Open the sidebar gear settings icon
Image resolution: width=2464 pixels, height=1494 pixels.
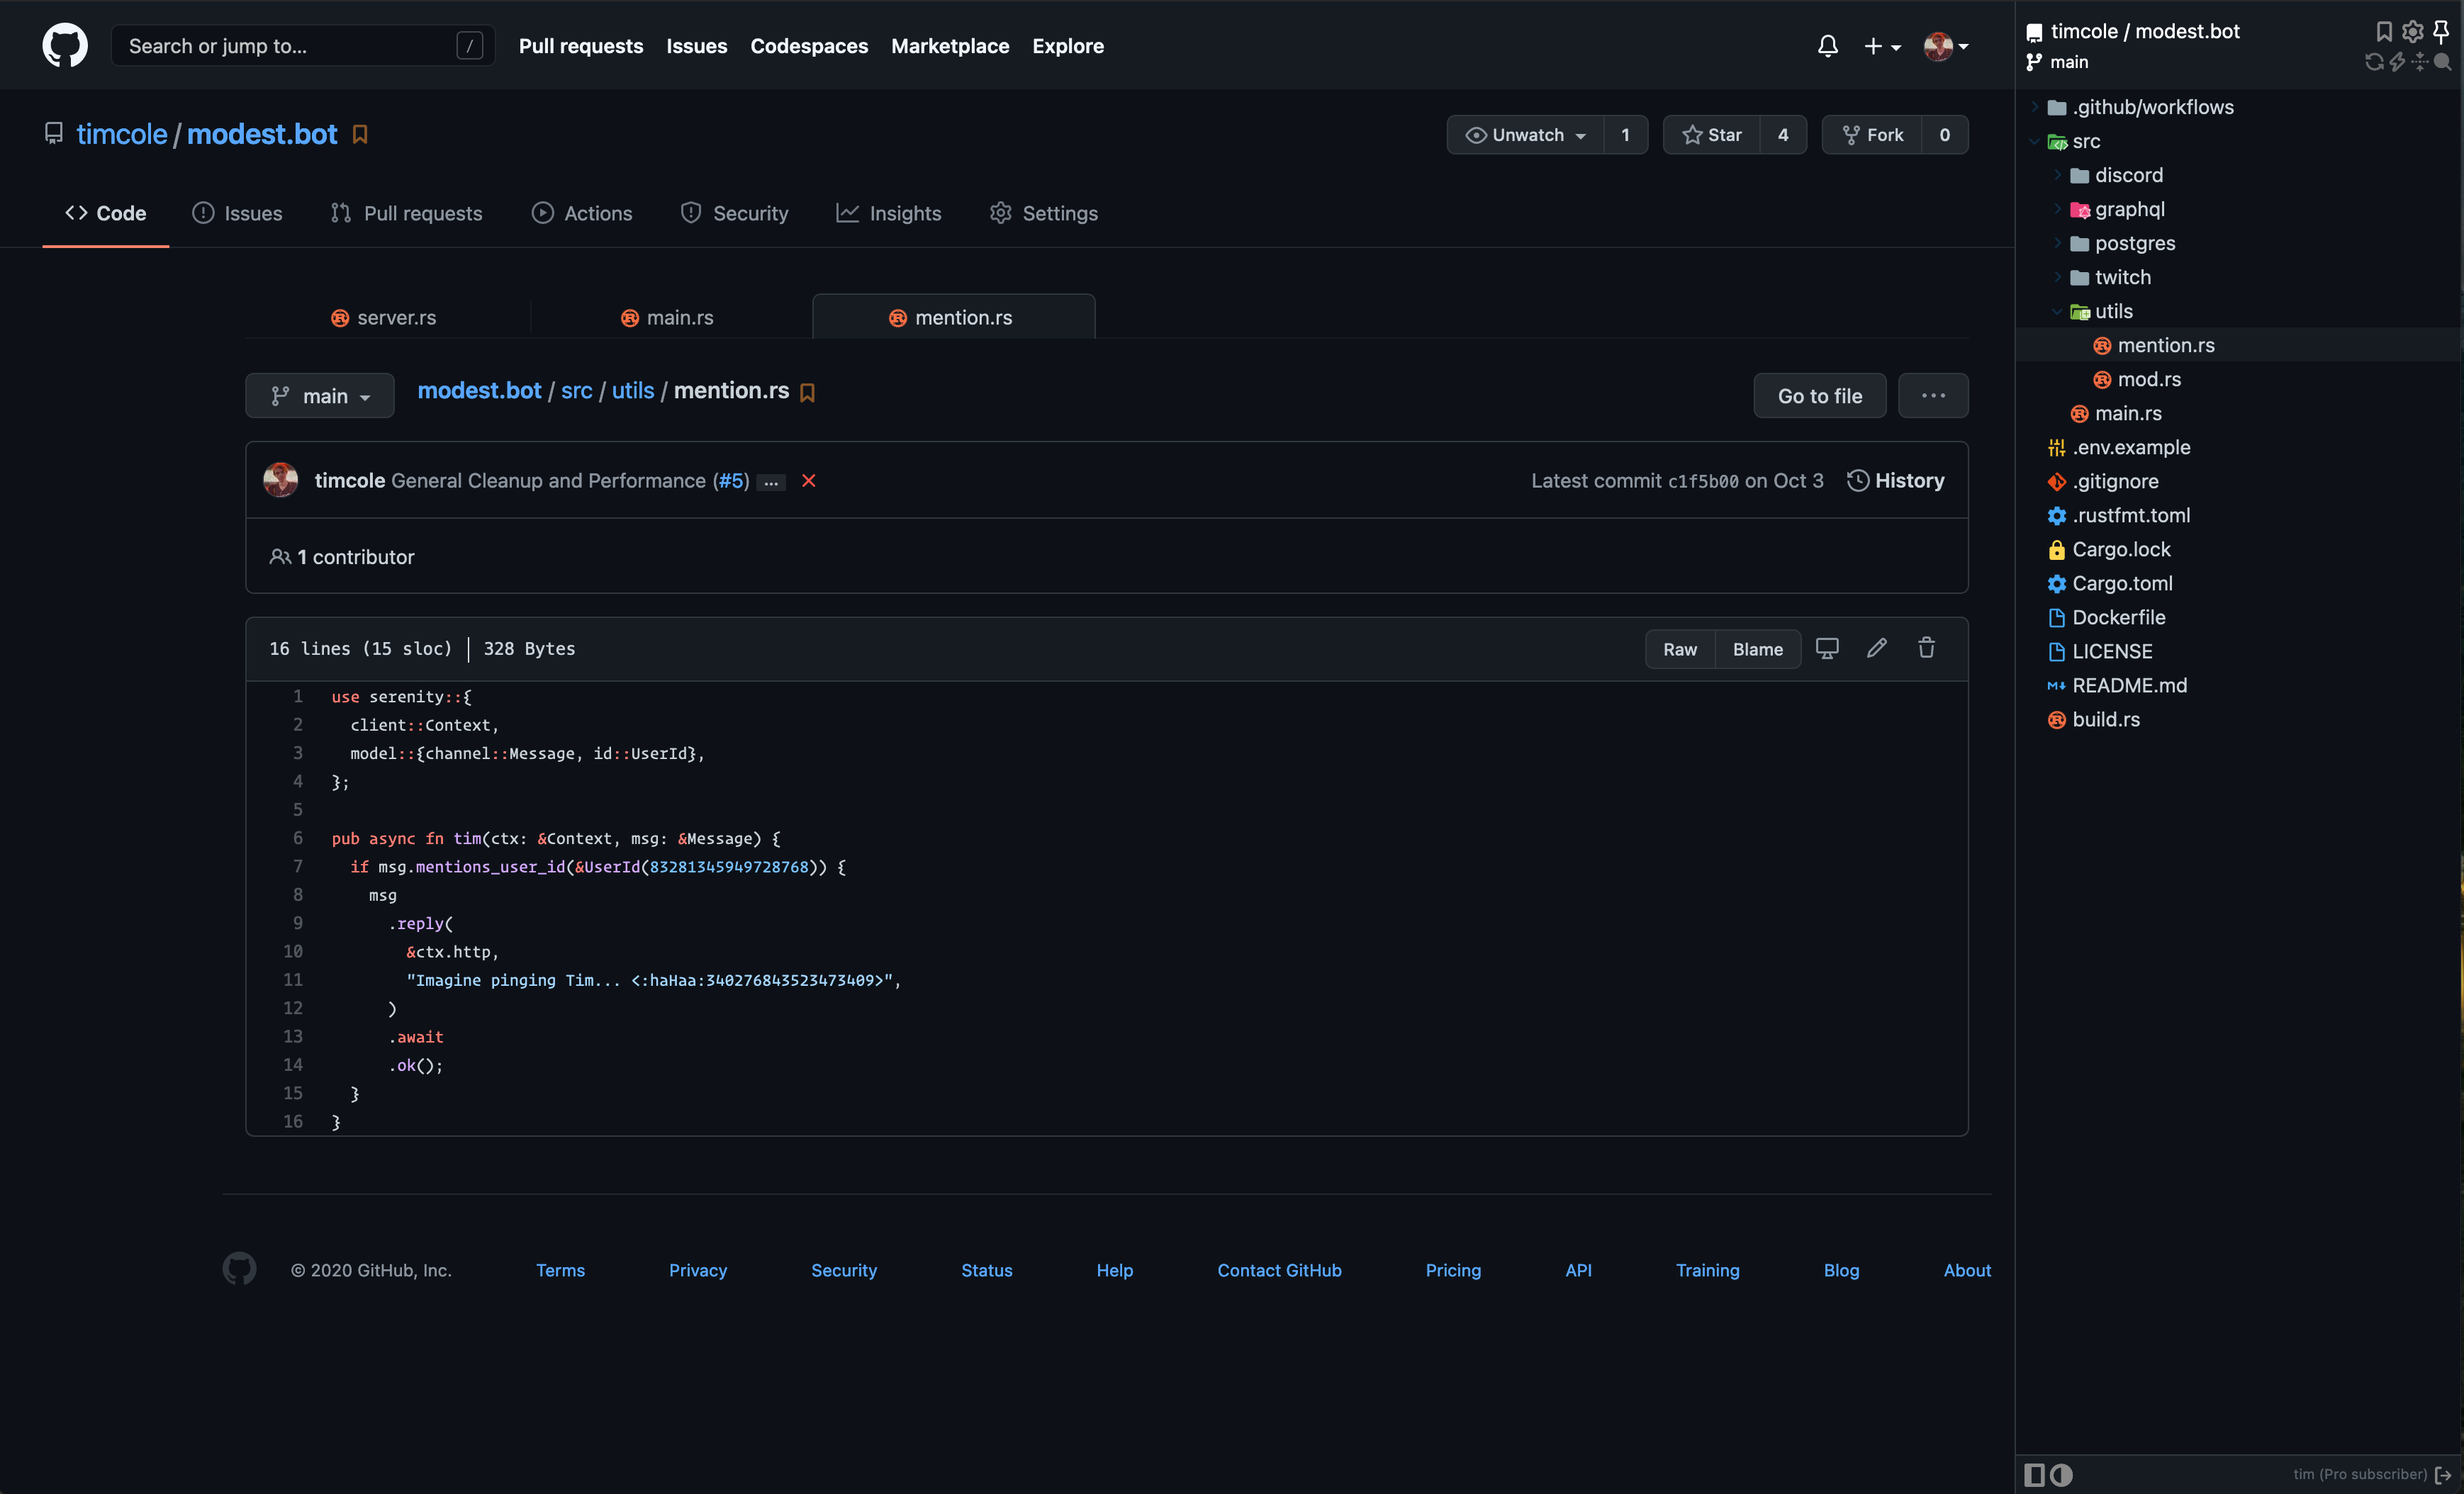click(x=2413, y=32)
